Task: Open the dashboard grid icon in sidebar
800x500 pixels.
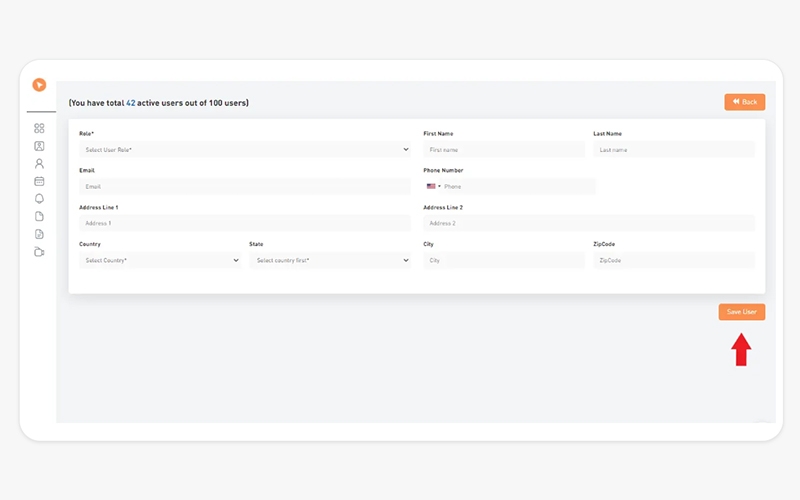Action: pyautogui.click(x=39, y=128)
